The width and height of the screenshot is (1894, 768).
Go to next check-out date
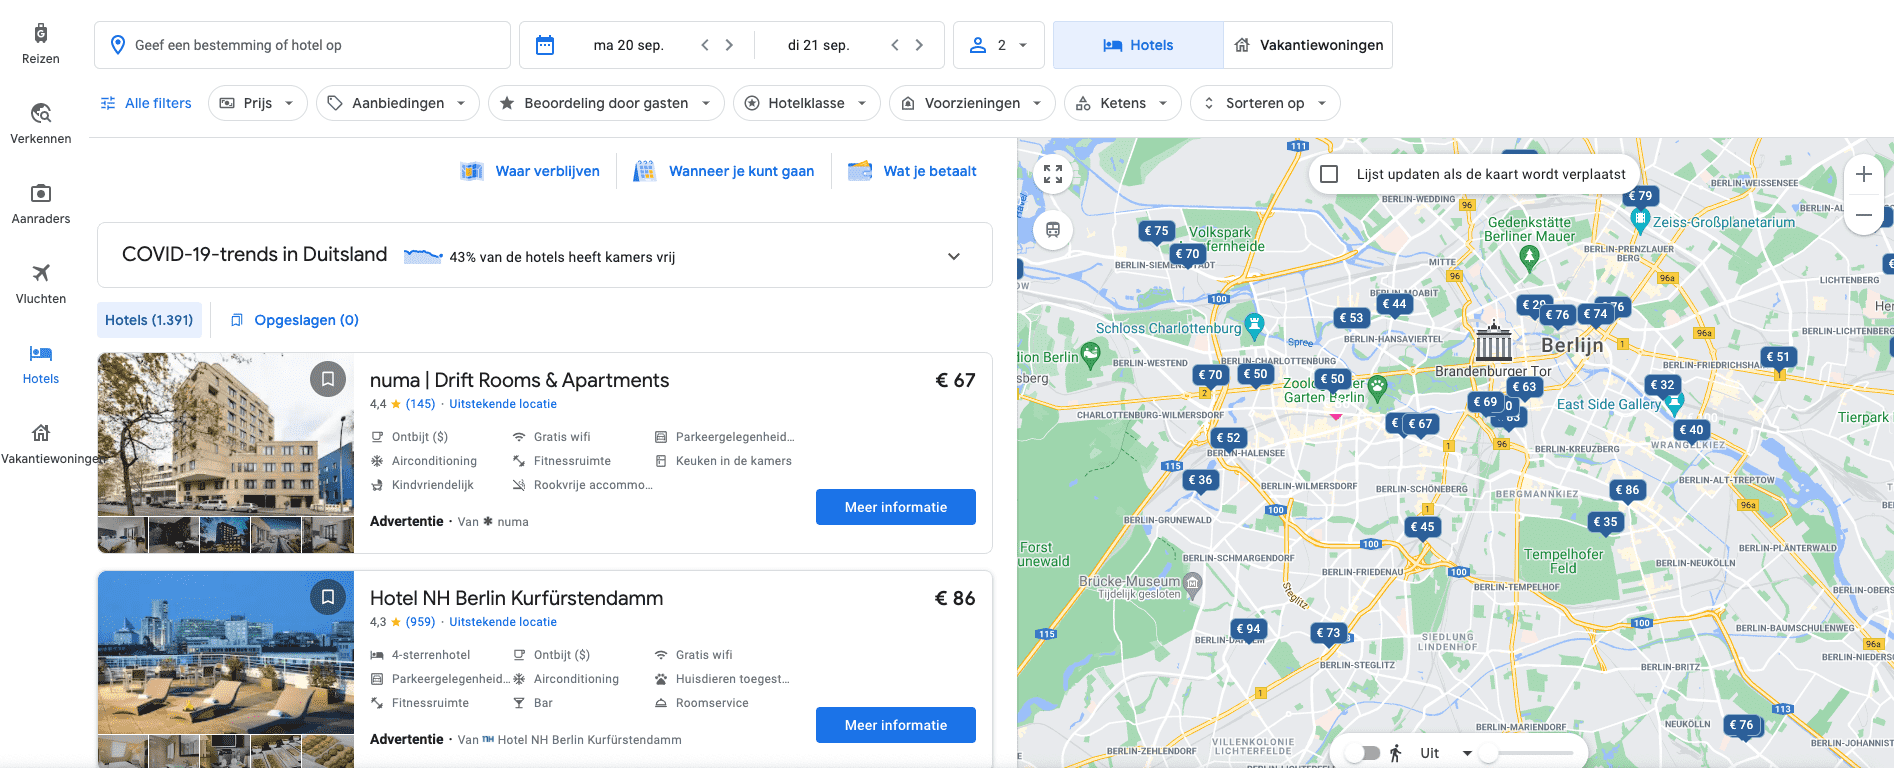tap(919, 45)
